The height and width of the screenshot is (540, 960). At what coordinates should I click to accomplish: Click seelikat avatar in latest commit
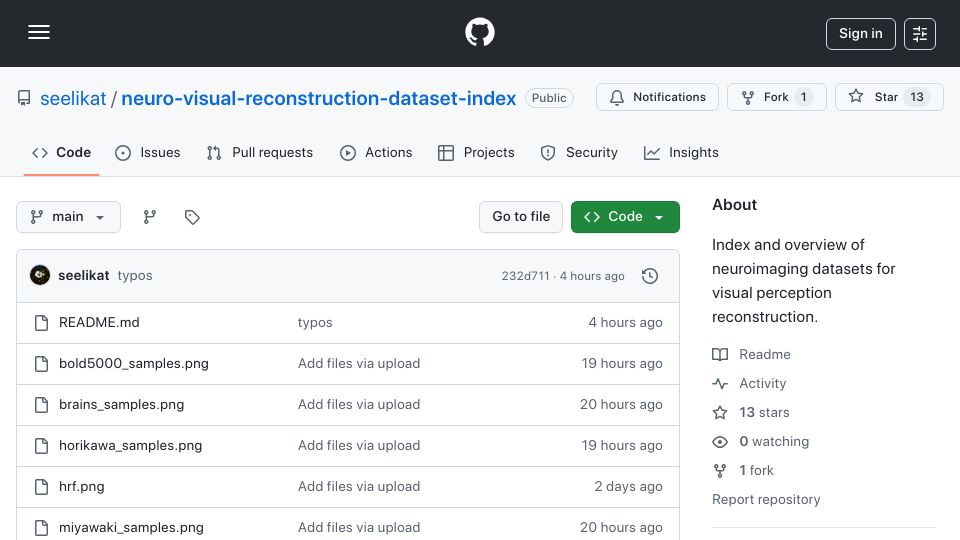click(x=40, y=276)
